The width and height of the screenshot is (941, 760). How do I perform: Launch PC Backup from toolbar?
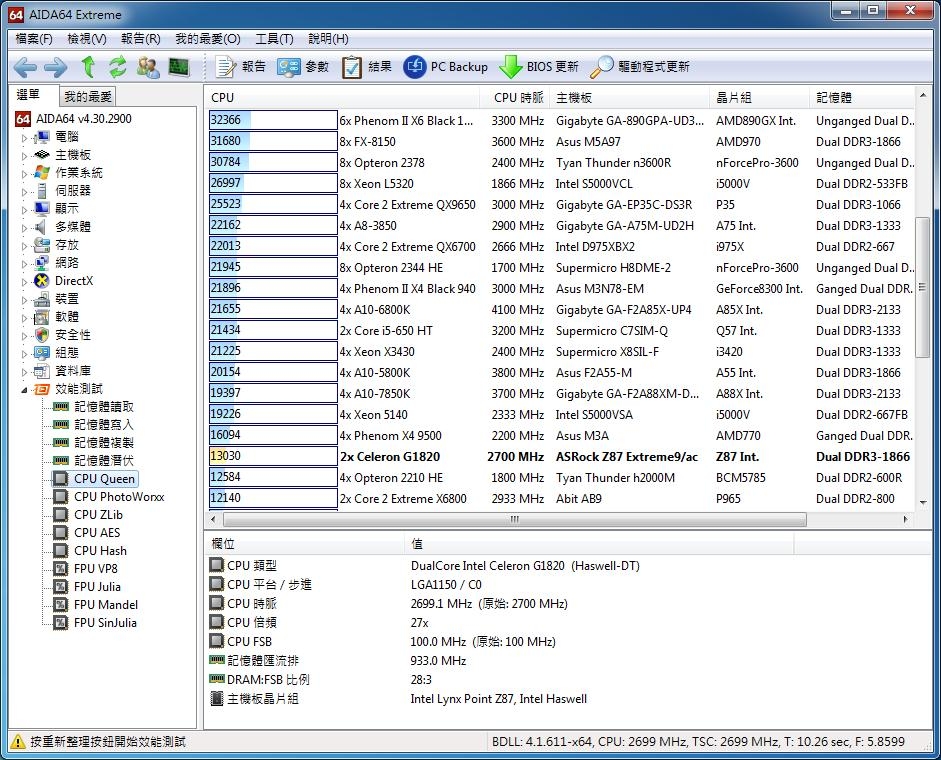(x=445, y=67)
